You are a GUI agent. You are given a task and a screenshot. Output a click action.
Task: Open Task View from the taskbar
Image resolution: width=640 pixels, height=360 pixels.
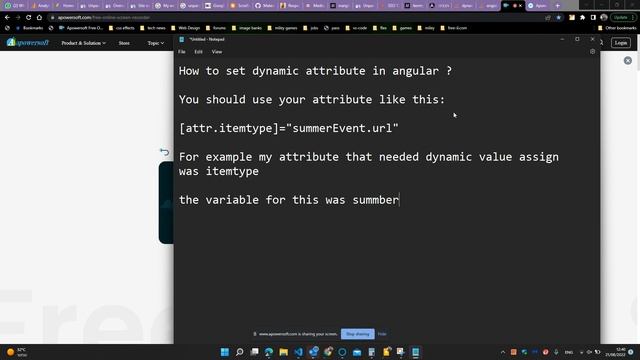pyautogui.click(x=254, y=352)
